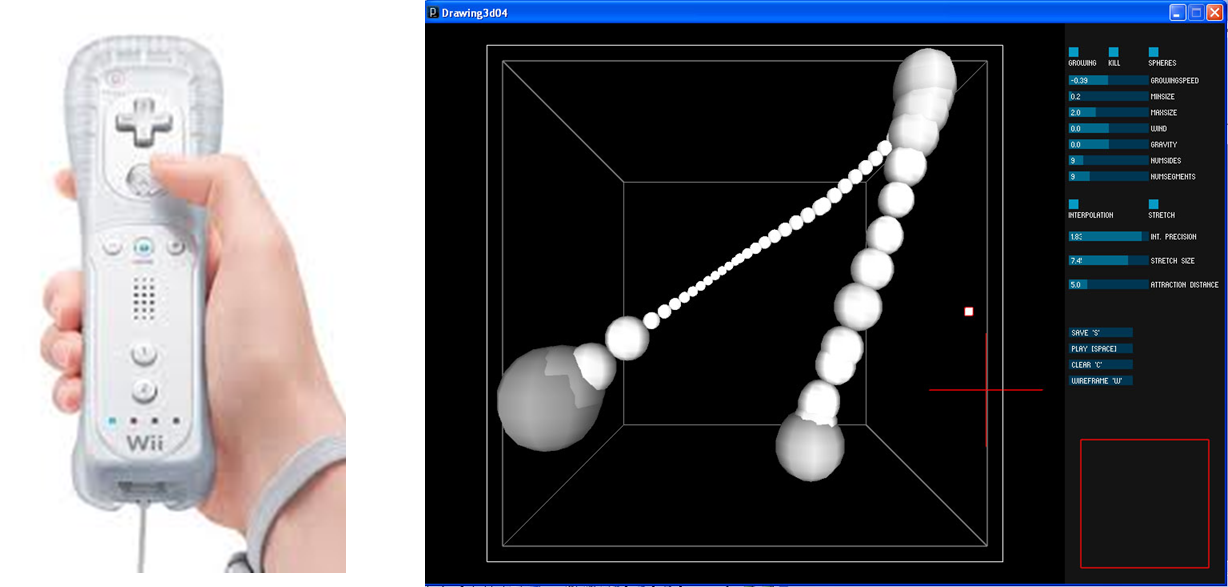The height and width of the screenshot is (587, 1228).
Task: Click the Drawing3d04 title text
Action: pos(474,12)
